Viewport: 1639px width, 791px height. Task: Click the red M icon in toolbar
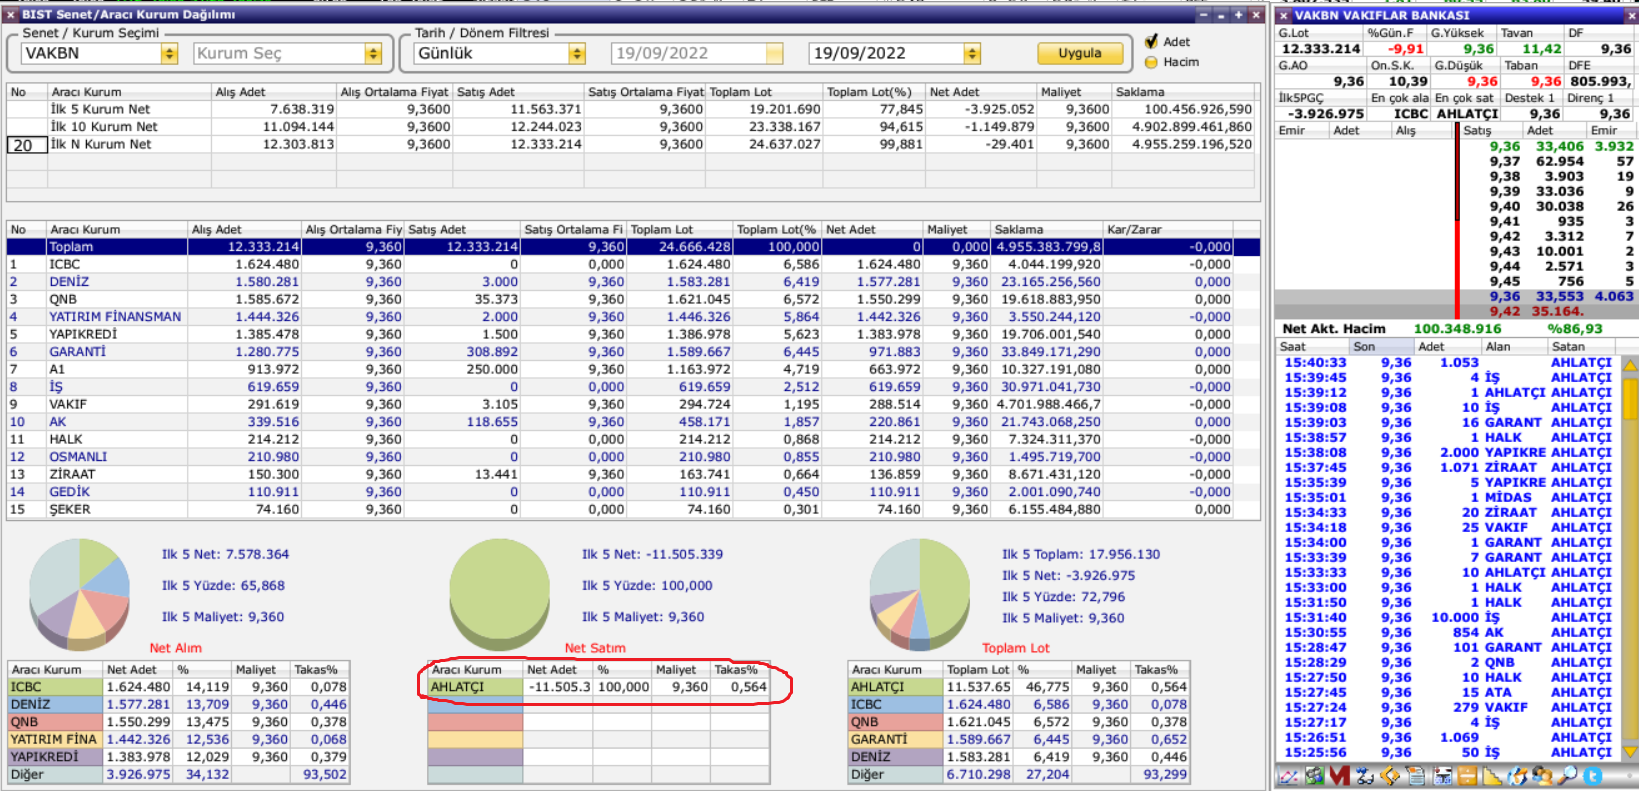[x=1340, y=776]
